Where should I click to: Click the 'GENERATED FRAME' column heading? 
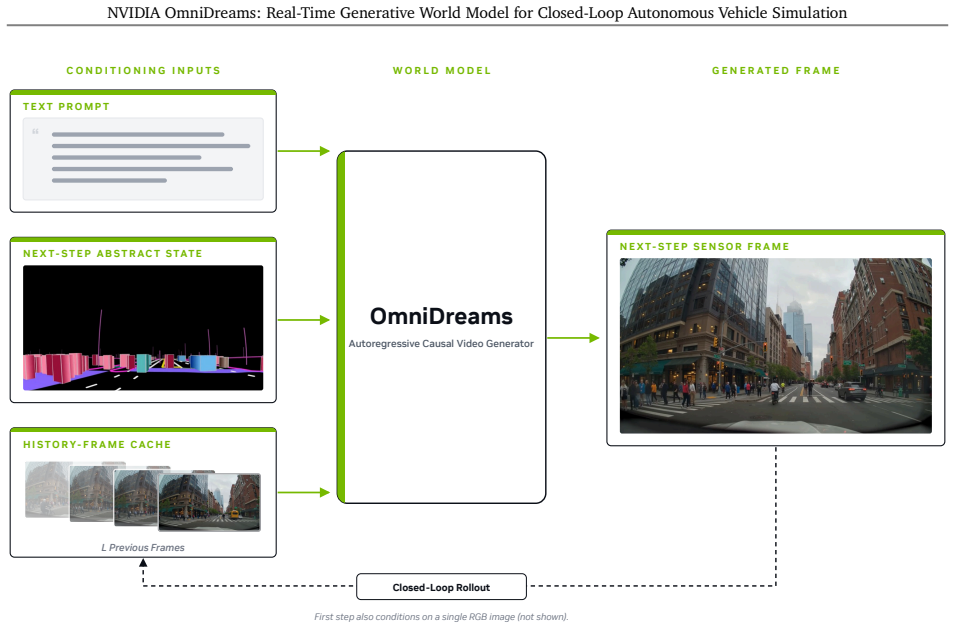776,71
